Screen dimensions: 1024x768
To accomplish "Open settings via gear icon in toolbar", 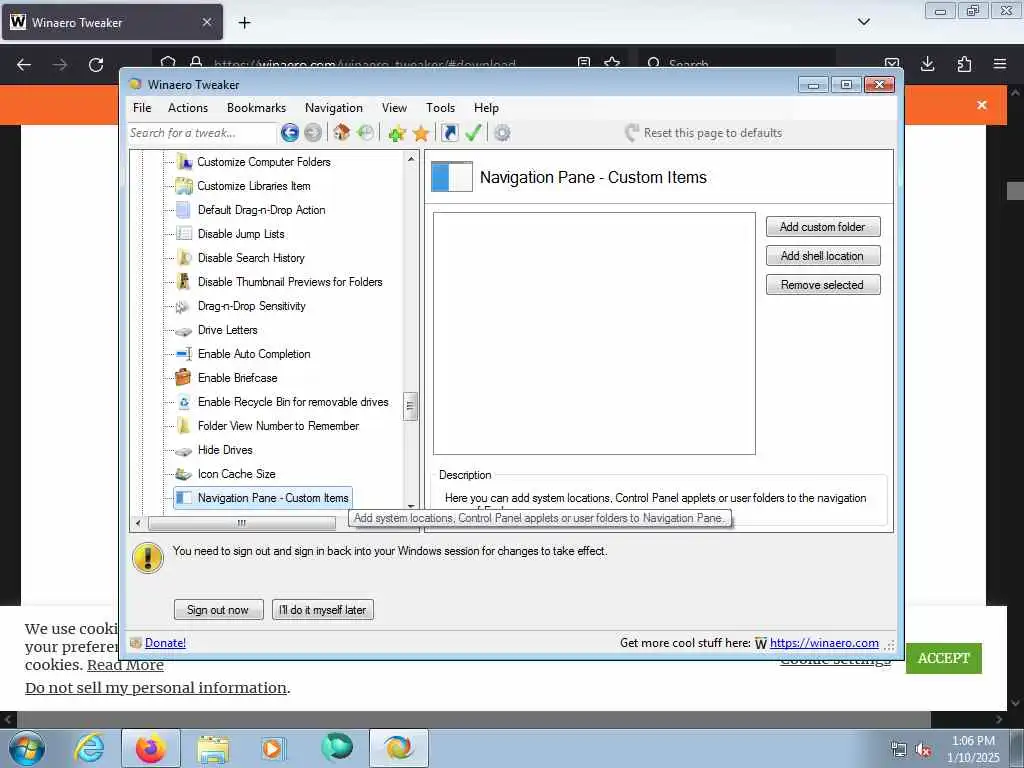I will 502,133.
